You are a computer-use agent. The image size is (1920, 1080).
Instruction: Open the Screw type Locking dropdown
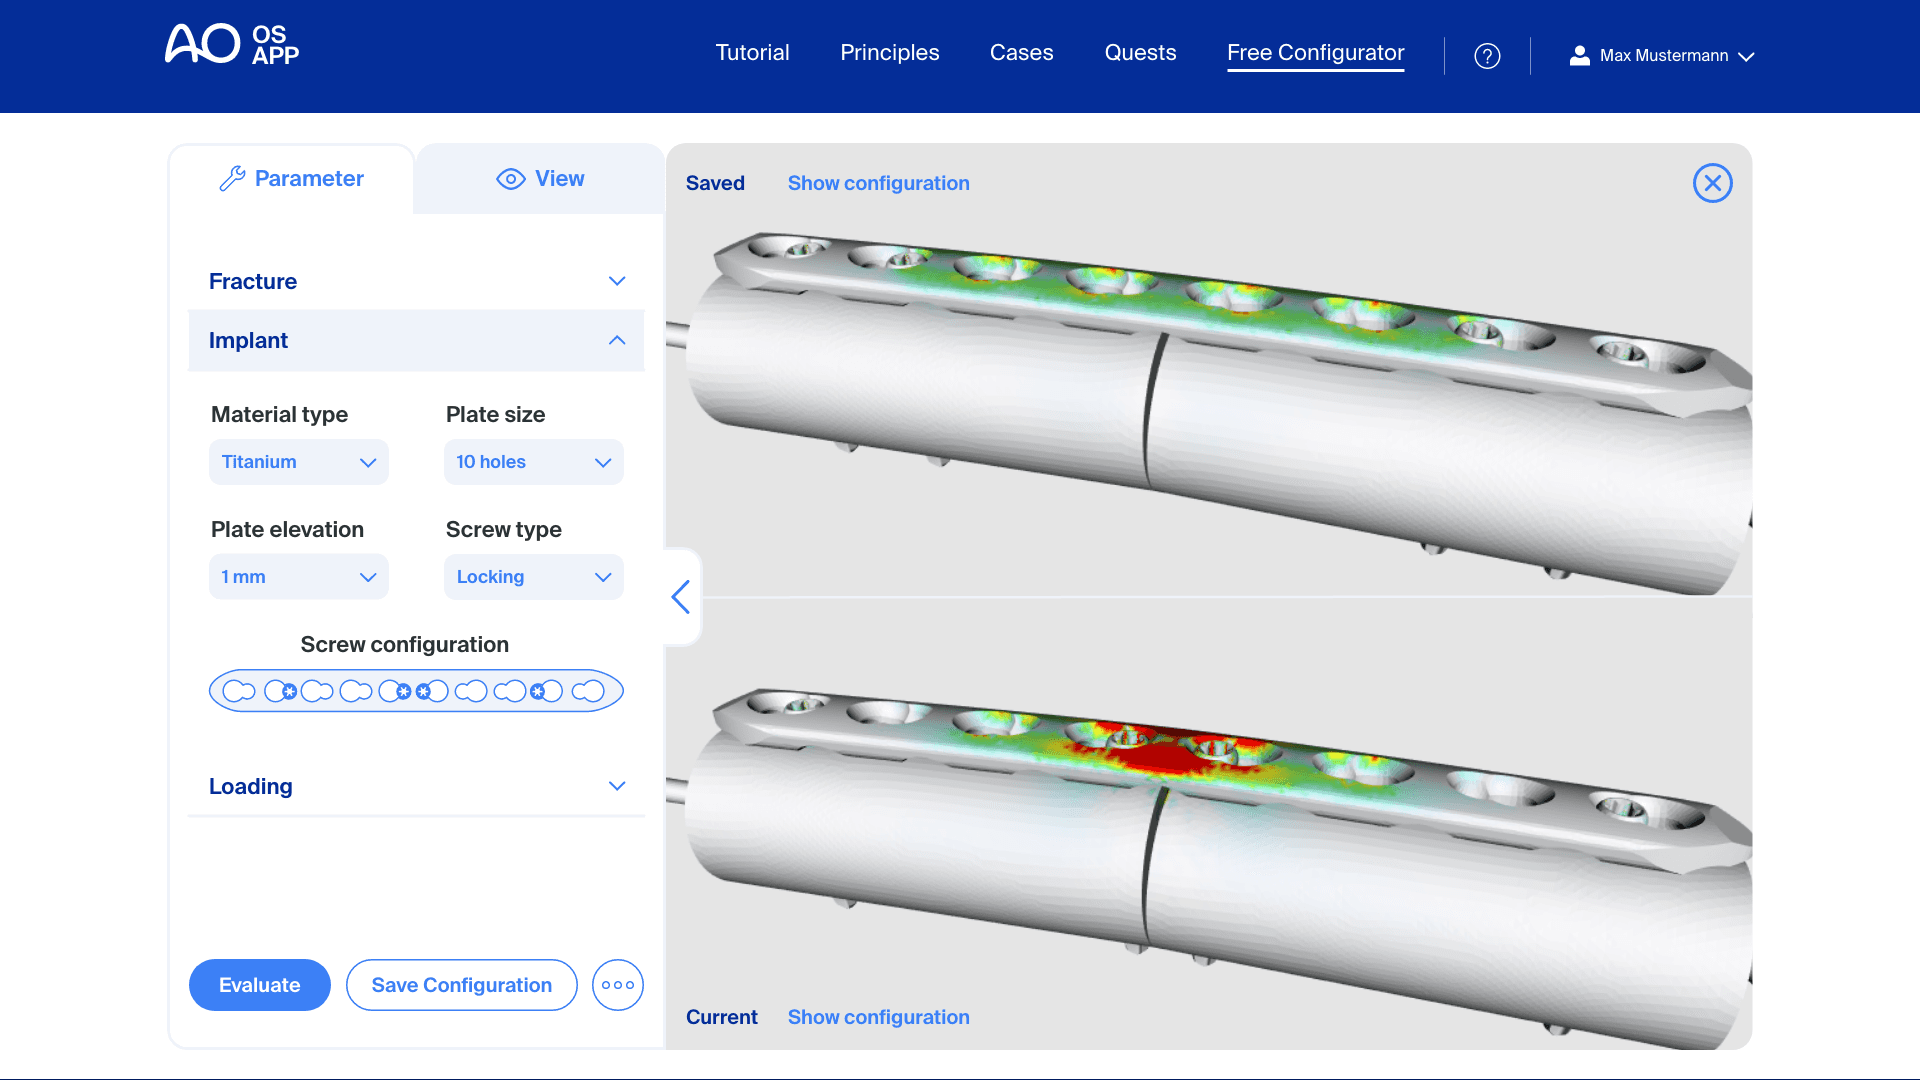click(533, 577)
